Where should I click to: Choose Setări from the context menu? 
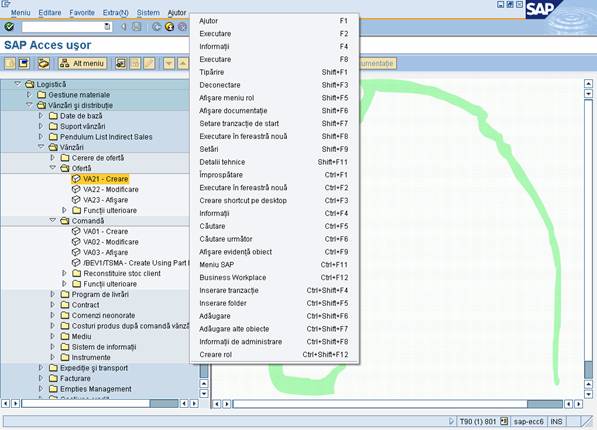tap(274, 149)
